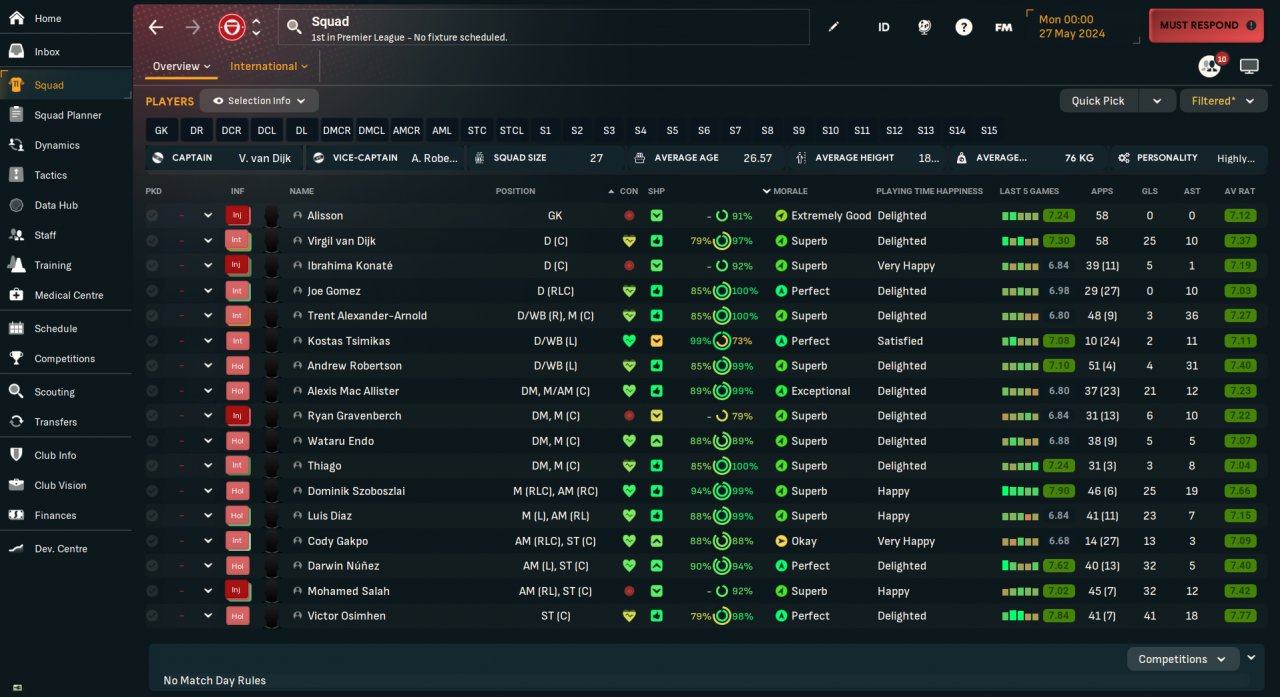Sort by the AV RAT column header

[x=1239, y=191]
